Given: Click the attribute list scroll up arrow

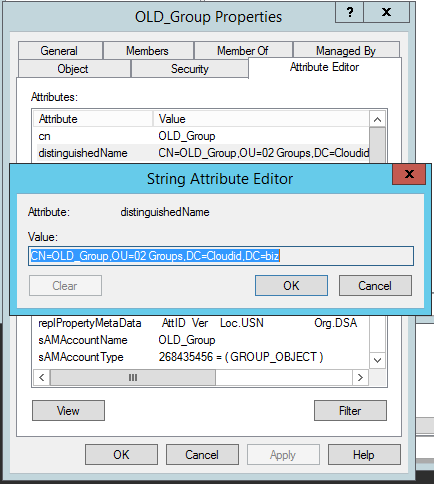Looking at the screenshot, I should point(377,119).
